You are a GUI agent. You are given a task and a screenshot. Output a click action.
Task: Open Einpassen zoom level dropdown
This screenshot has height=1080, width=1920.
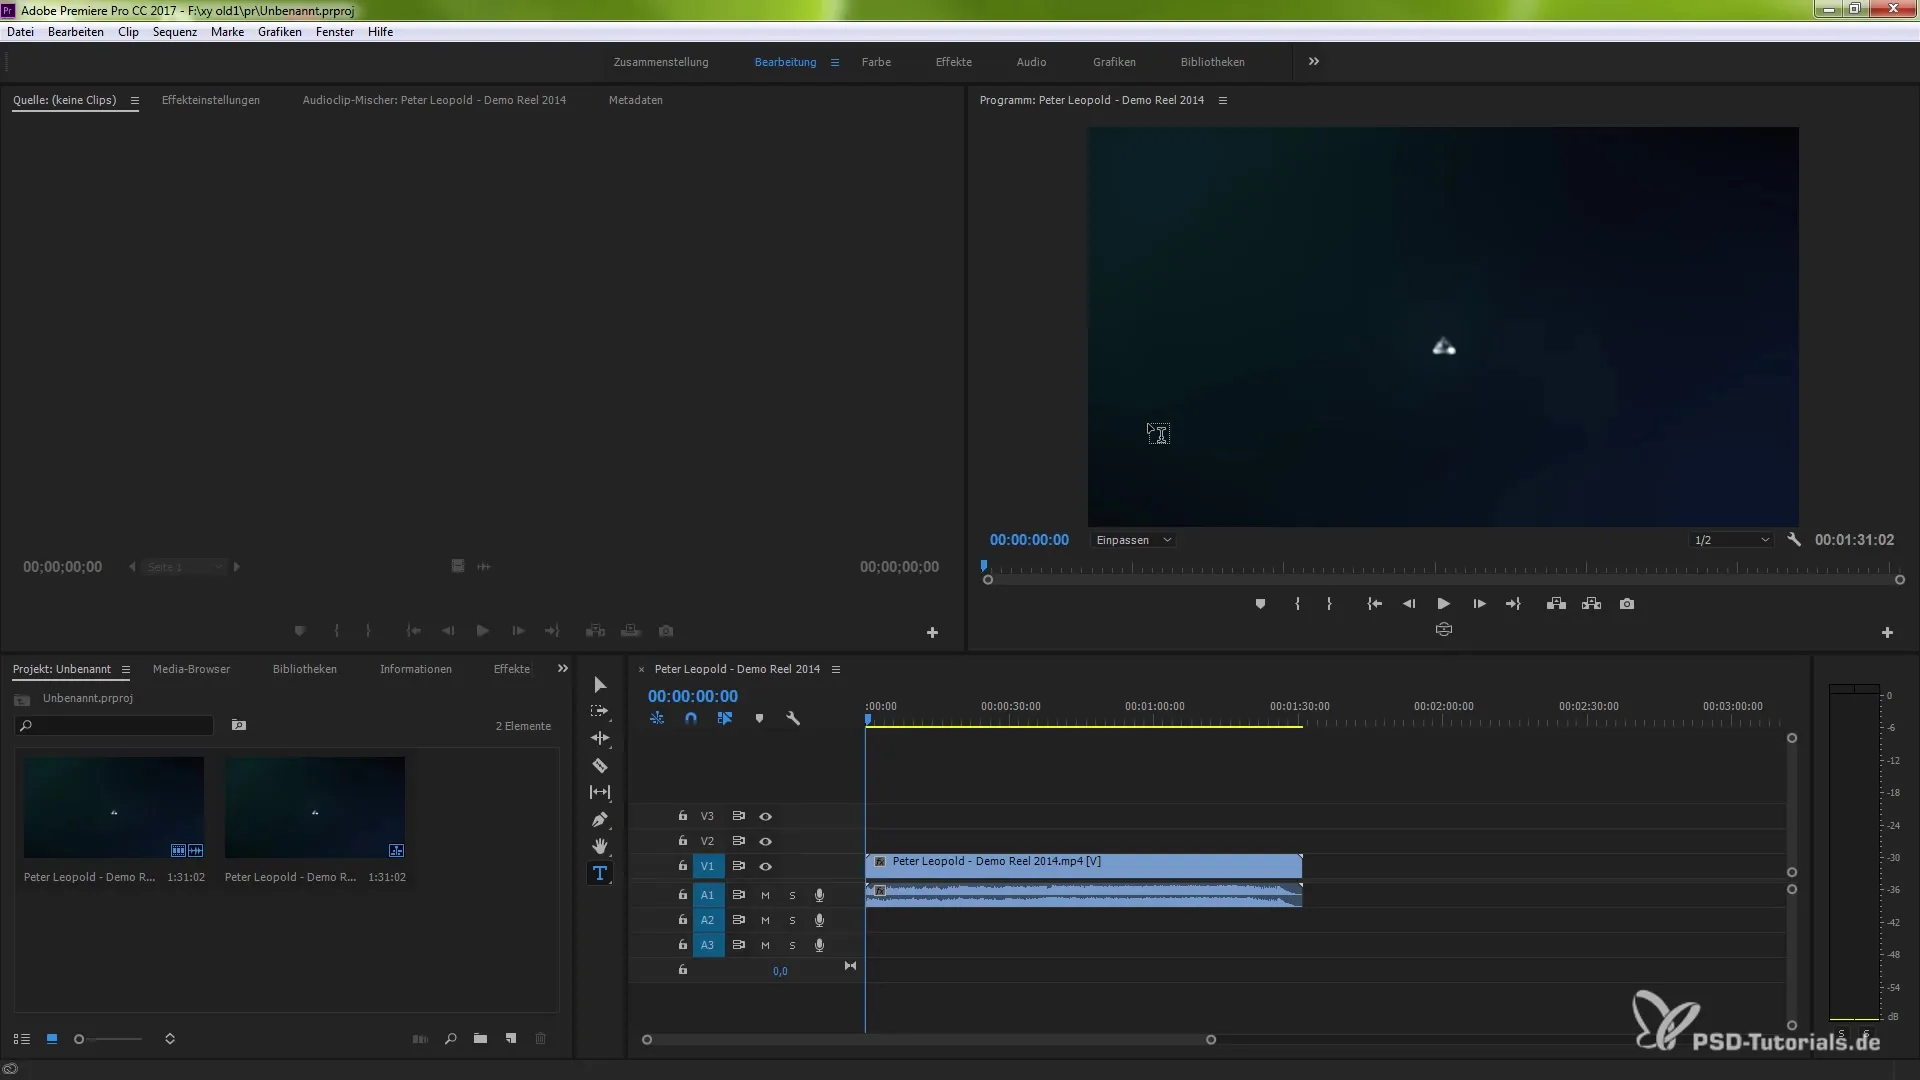(1133, 540)
